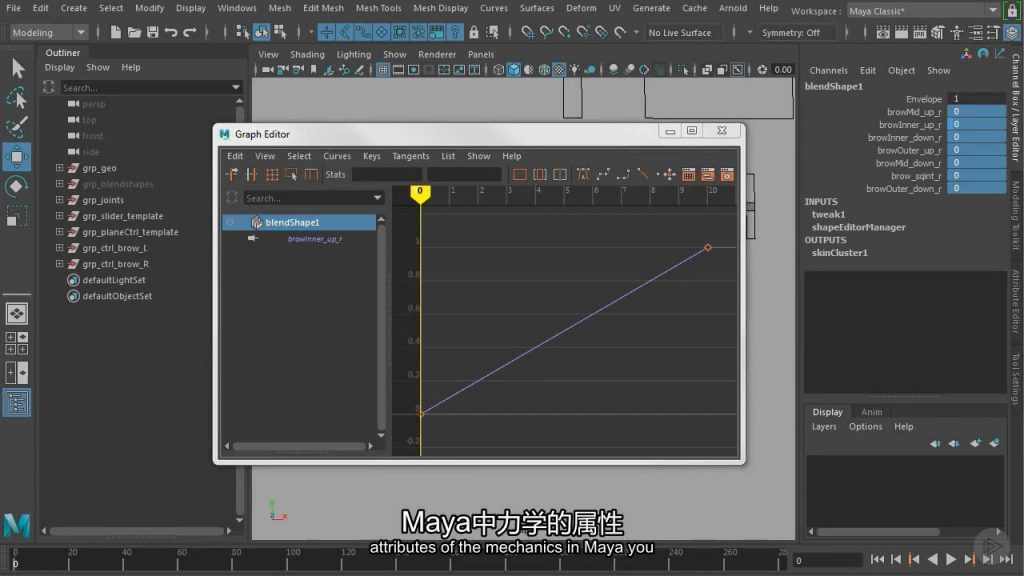Image resolution: width=1024 pixels, height=576 pixels.
Task: Click Region Keys tool in Graph Editor
Action: click(291, 174)
